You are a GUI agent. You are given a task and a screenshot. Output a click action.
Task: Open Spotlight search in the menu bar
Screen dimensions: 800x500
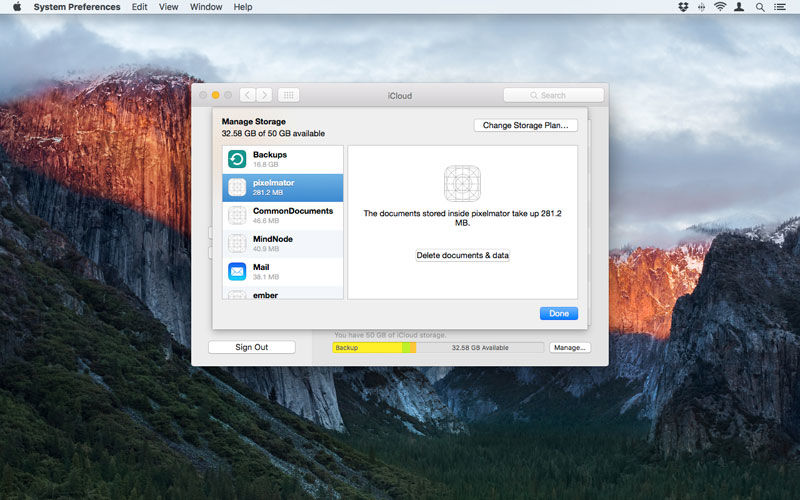tap(760, 7)
